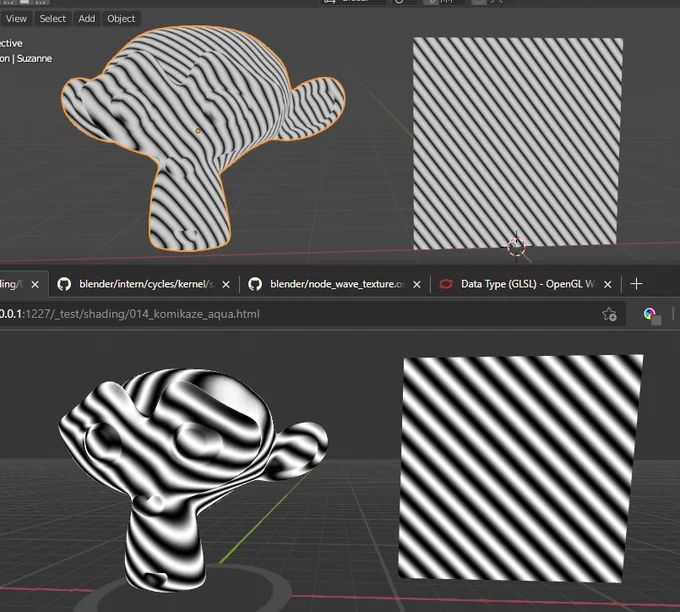Open a new browser tab
This screenshot has height=612, width=680.
(x=636, y=284)
